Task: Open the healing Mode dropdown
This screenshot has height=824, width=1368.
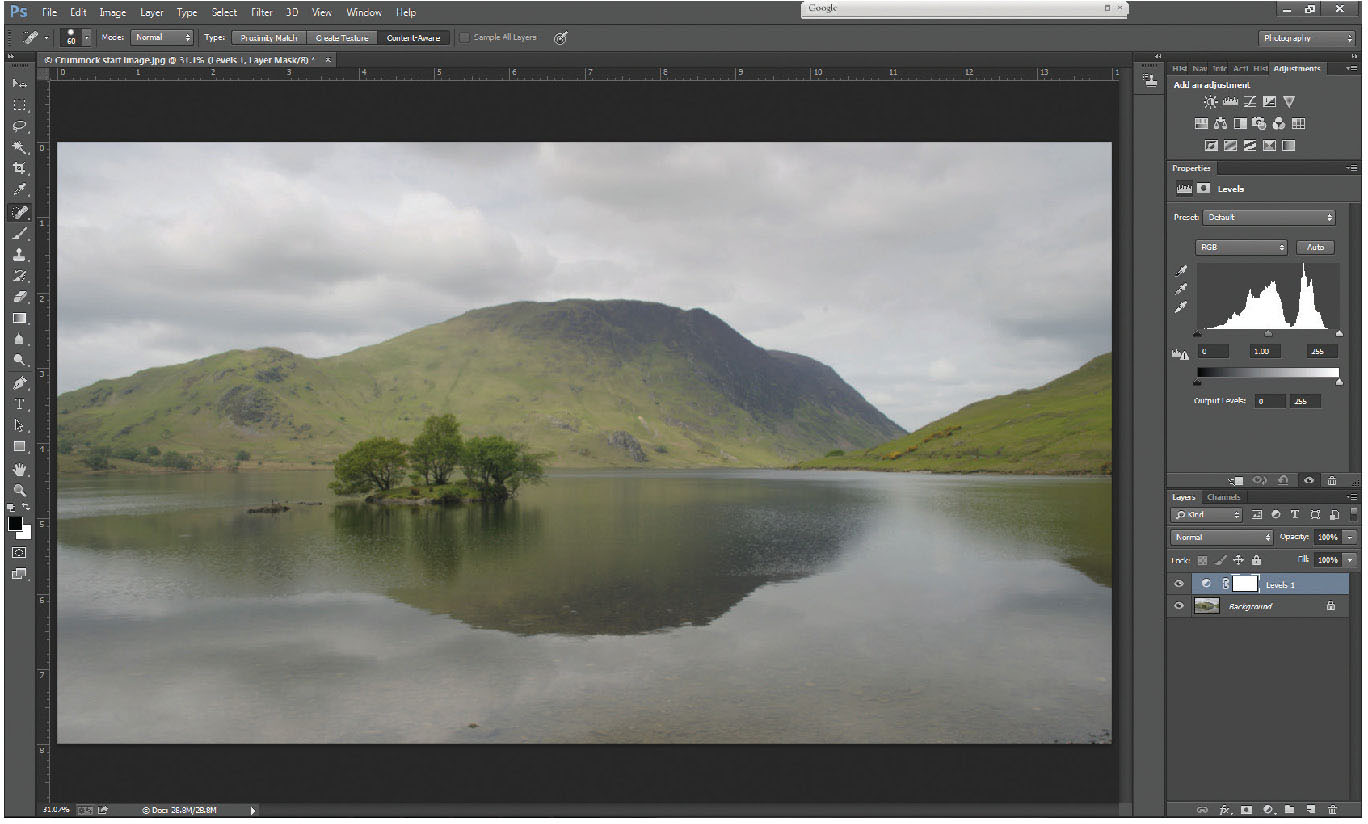Action: coord(162,38)
